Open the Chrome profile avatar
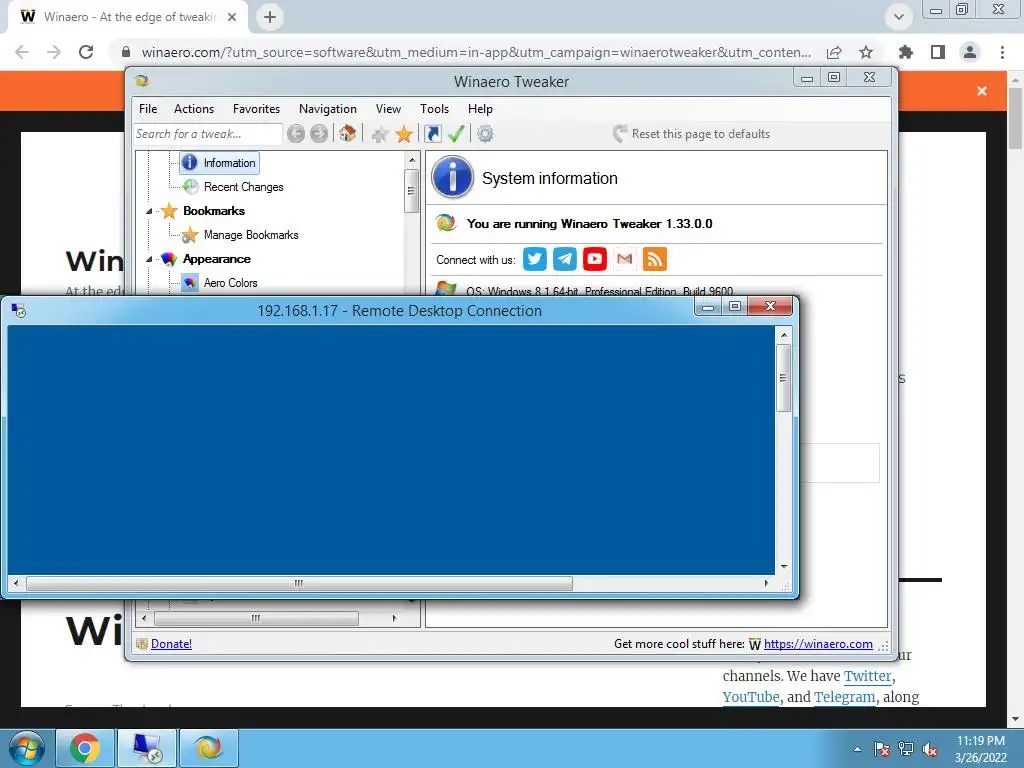This screenshot has height=768, width=1024. click(x=970, y=52)
